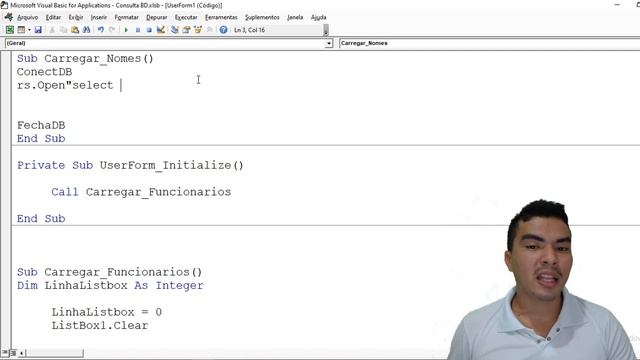This screenshot has height=360, width=640.
Task: Open the Editar menu
Action: 53,17
